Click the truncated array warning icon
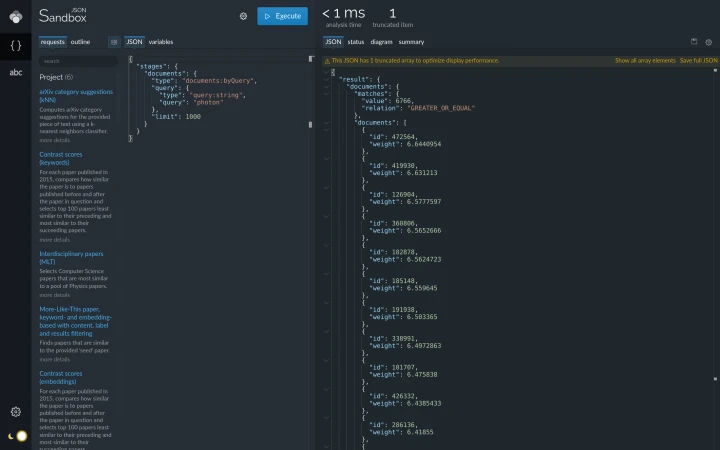Image resolution: width=720 pixels, height=450 pixels. [x=327, y=61]
